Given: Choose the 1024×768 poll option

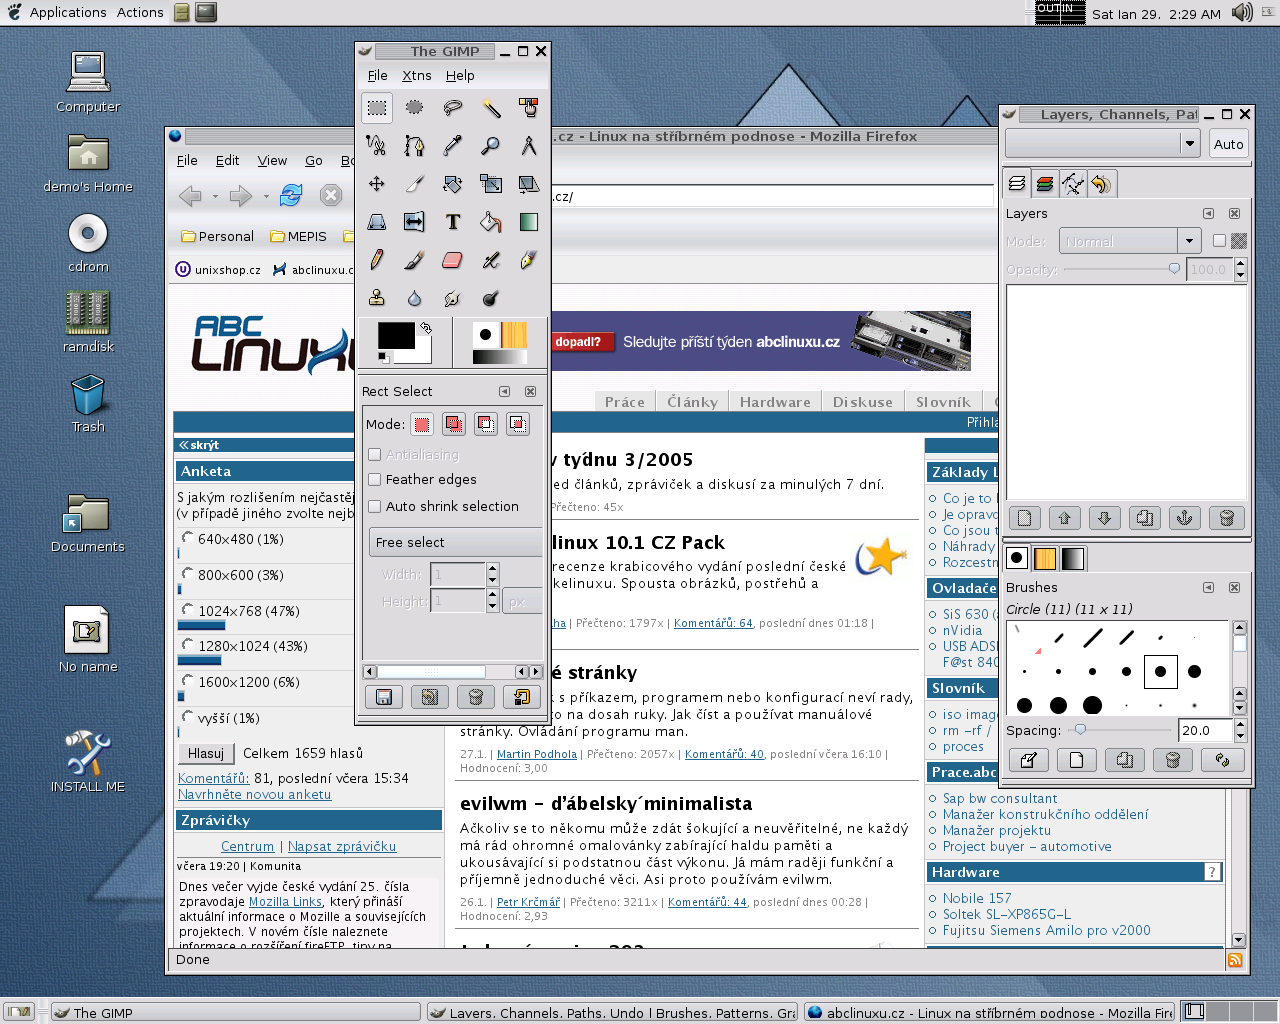Looking at the screenshot, I should pyautogui.click(x=187, y=611).
